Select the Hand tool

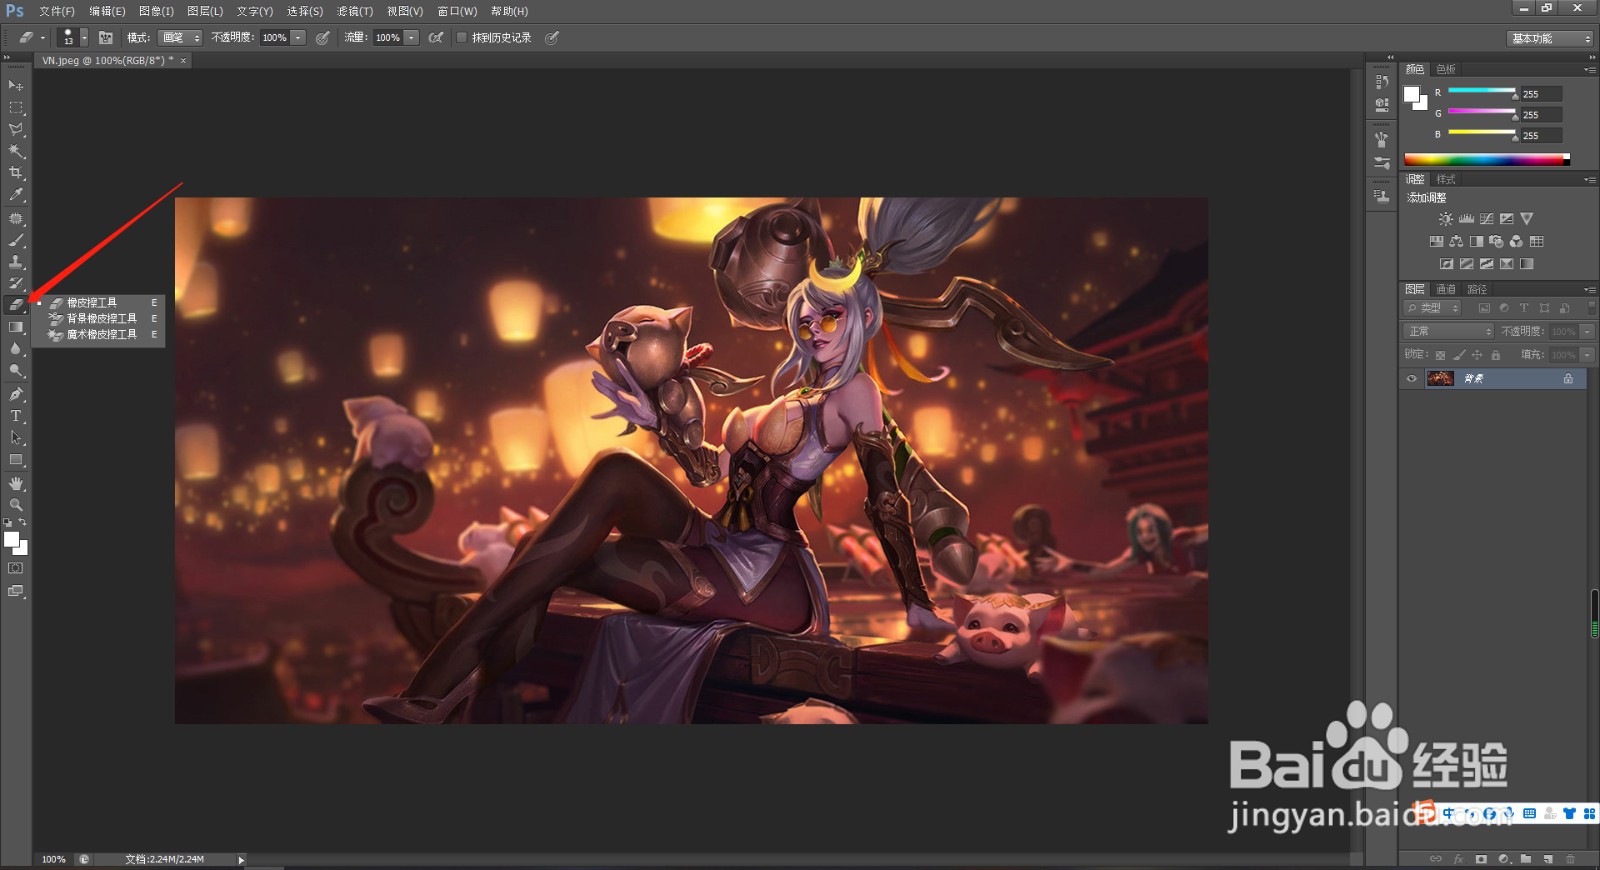point(16,483)
